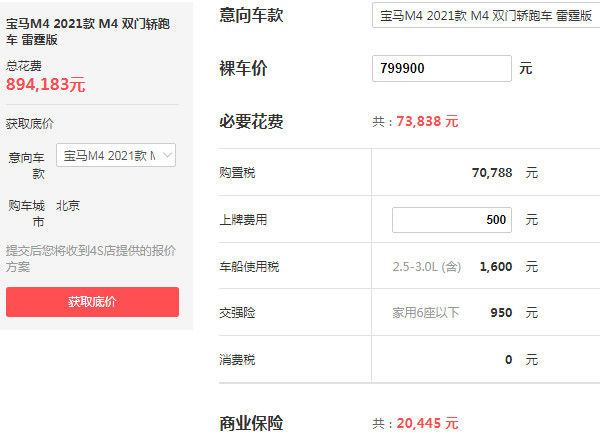Viewport: 600px width, 448px height.
Task: Click the 提交后您将收到4S店 hint text
Action: coord(91,259)
